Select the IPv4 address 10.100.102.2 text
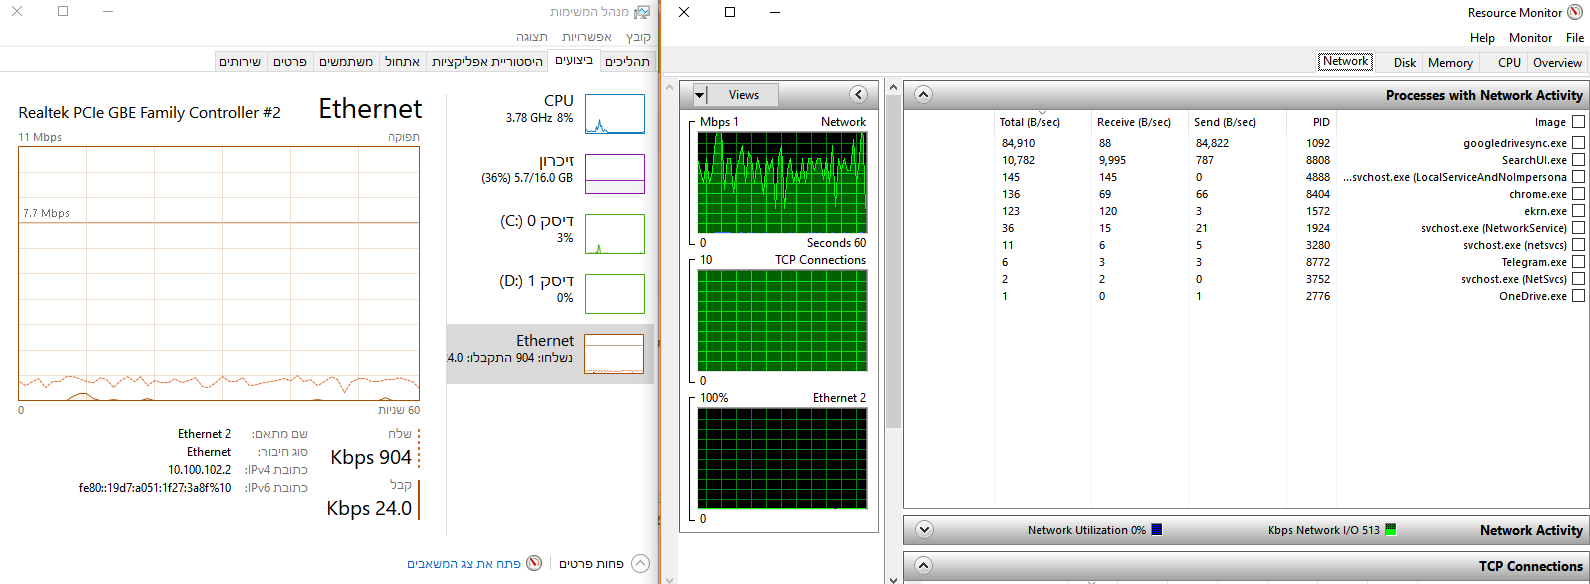1590x584 pixels. 199,470
